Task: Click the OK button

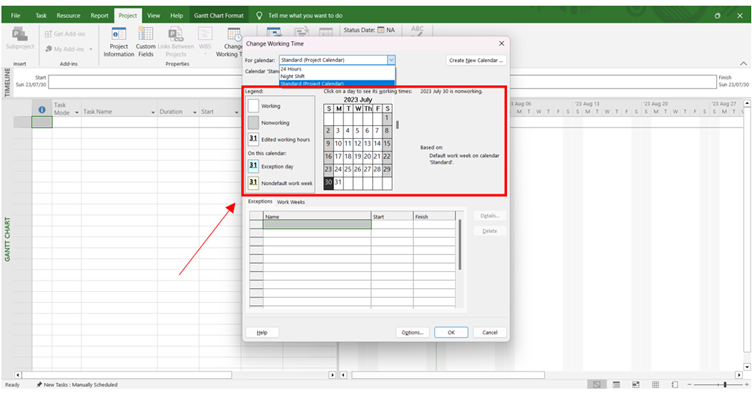Action: [x=451, y=332]
